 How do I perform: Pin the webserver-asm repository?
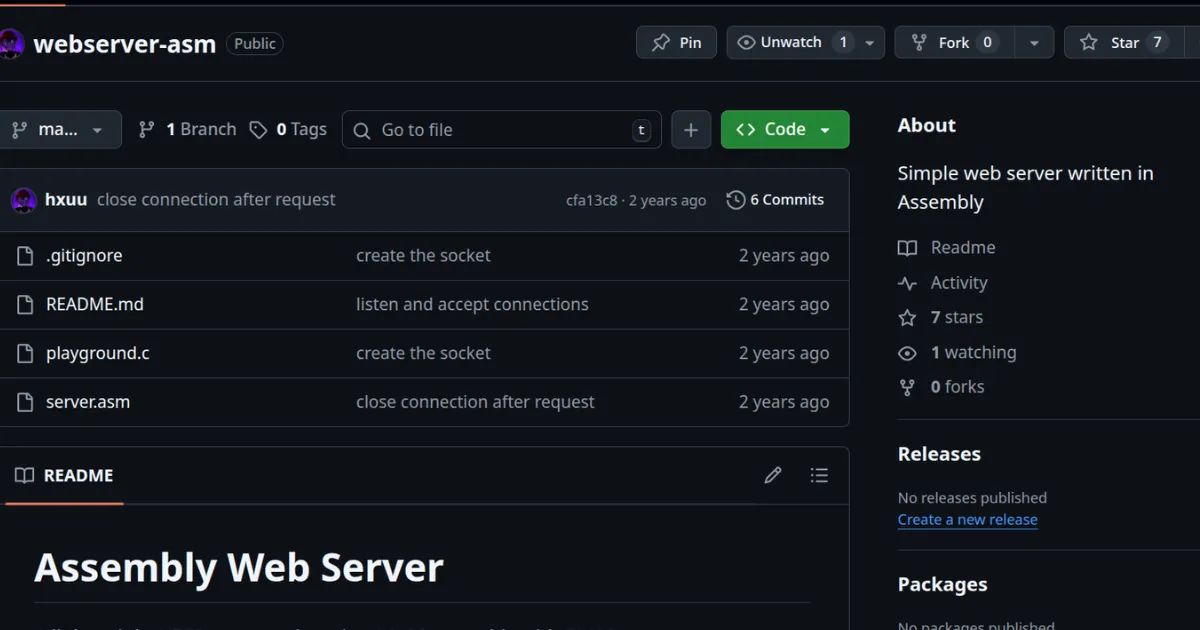coord(676,42)
